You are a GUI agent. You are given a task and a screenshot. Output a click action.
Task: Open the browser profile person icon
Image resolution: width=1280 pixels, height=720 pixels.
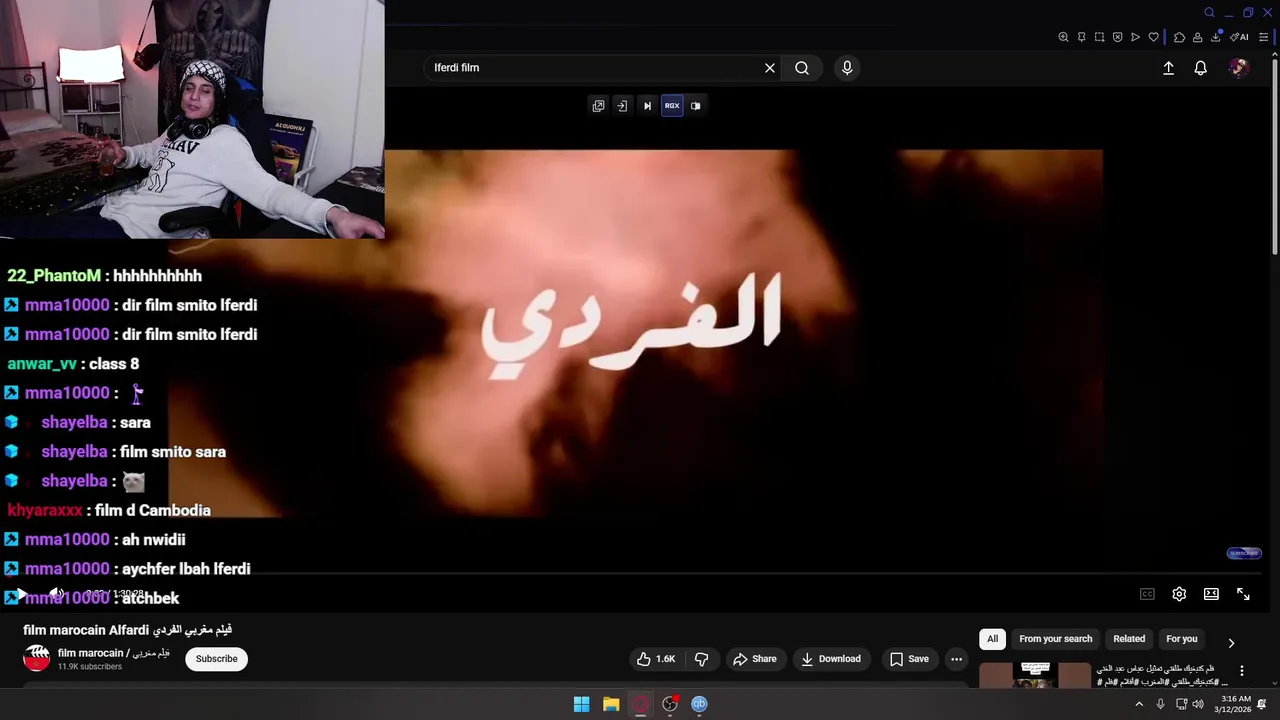click(1197, 37)
